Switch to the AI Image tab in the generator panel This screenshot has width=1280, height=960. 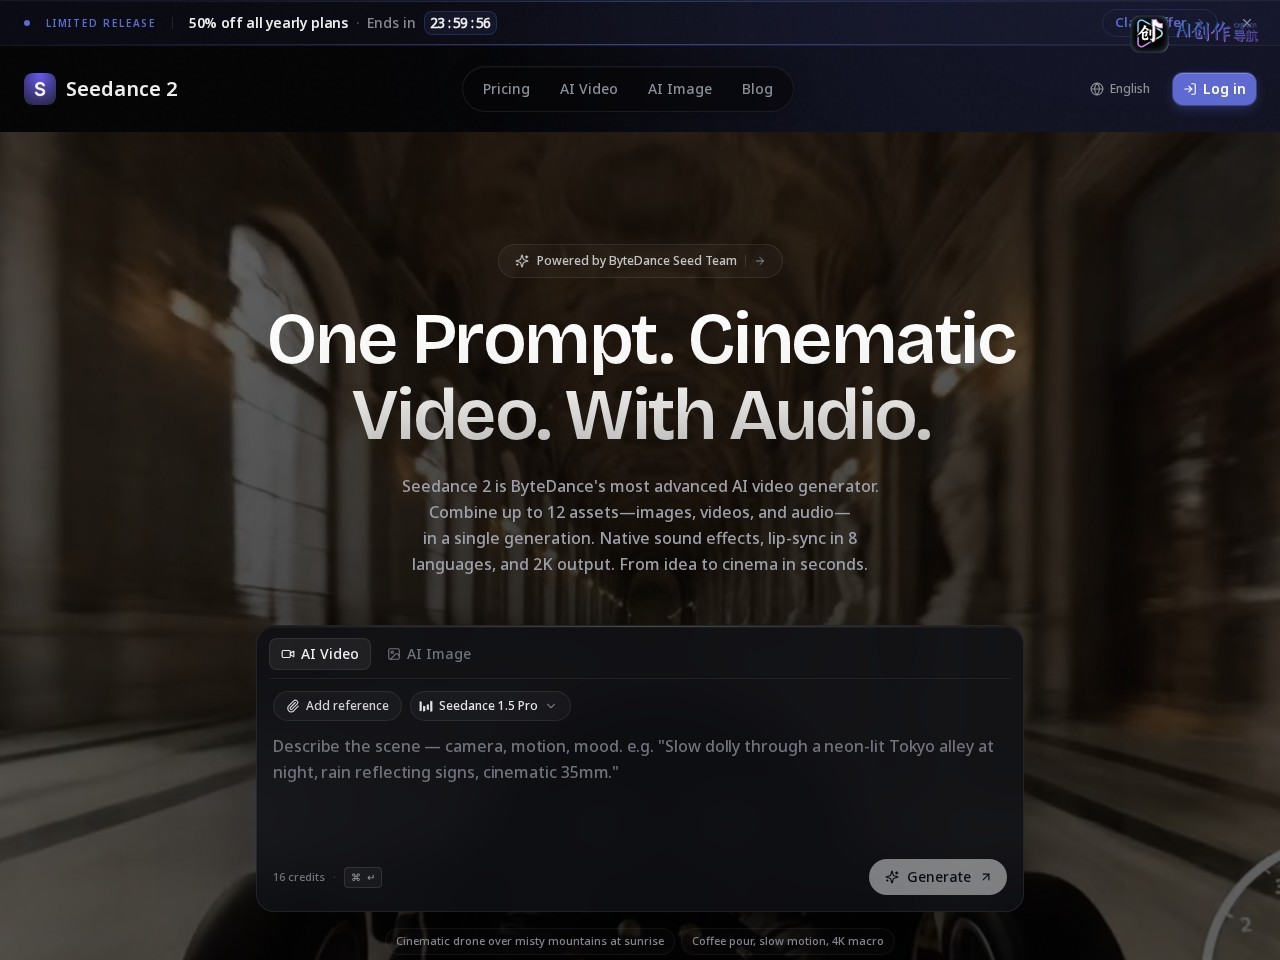(429, 654)
